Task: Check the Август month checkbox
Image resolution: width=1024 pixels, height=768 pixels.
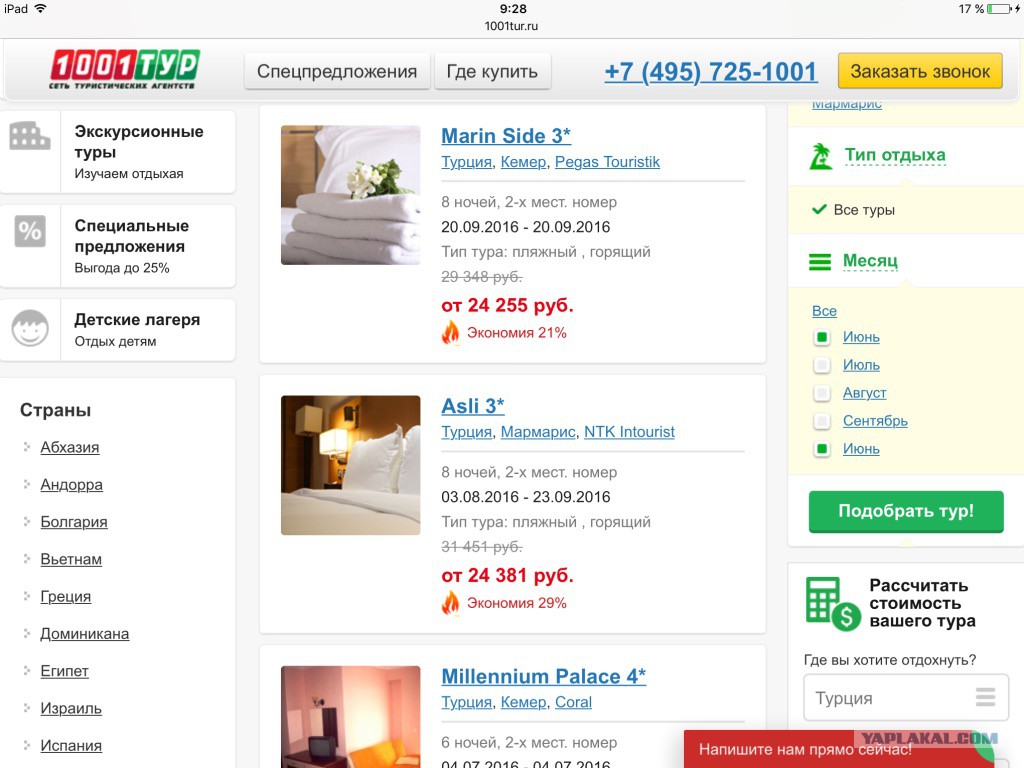Action: (822, 393)
